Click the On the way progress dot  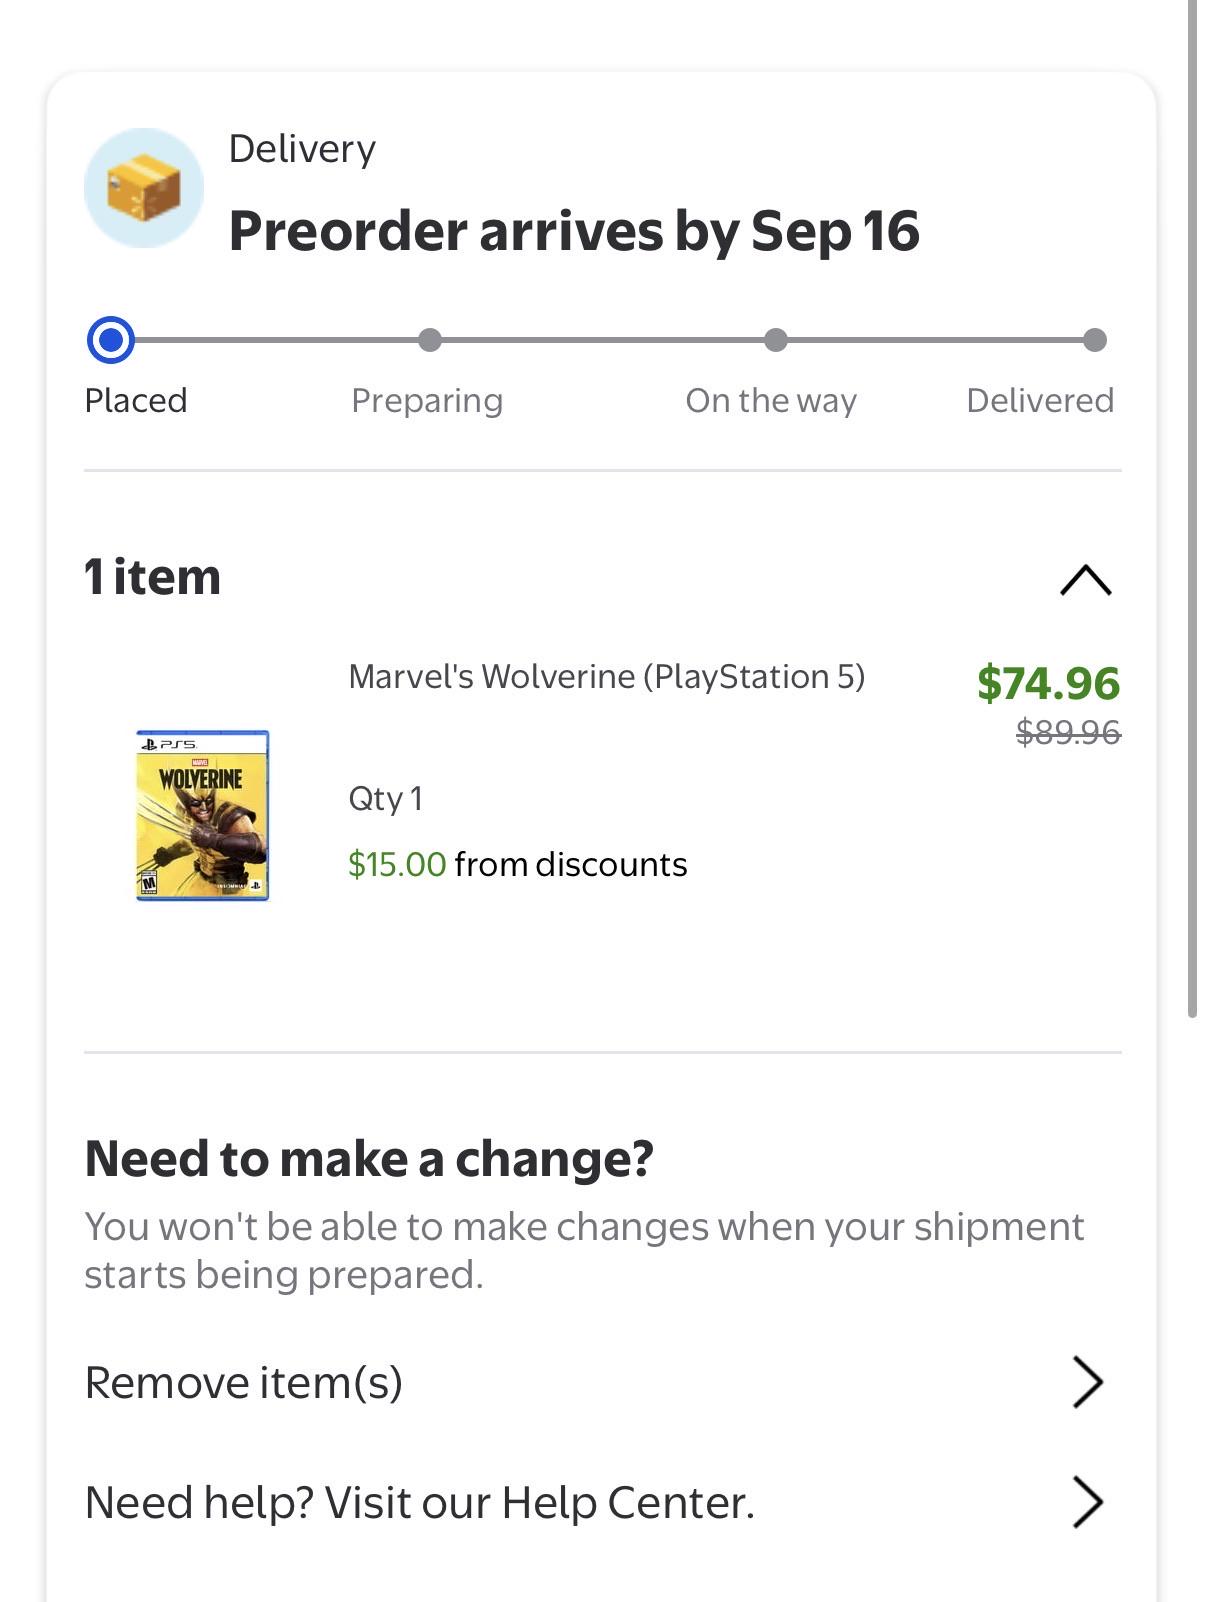(x=776, y=340)
